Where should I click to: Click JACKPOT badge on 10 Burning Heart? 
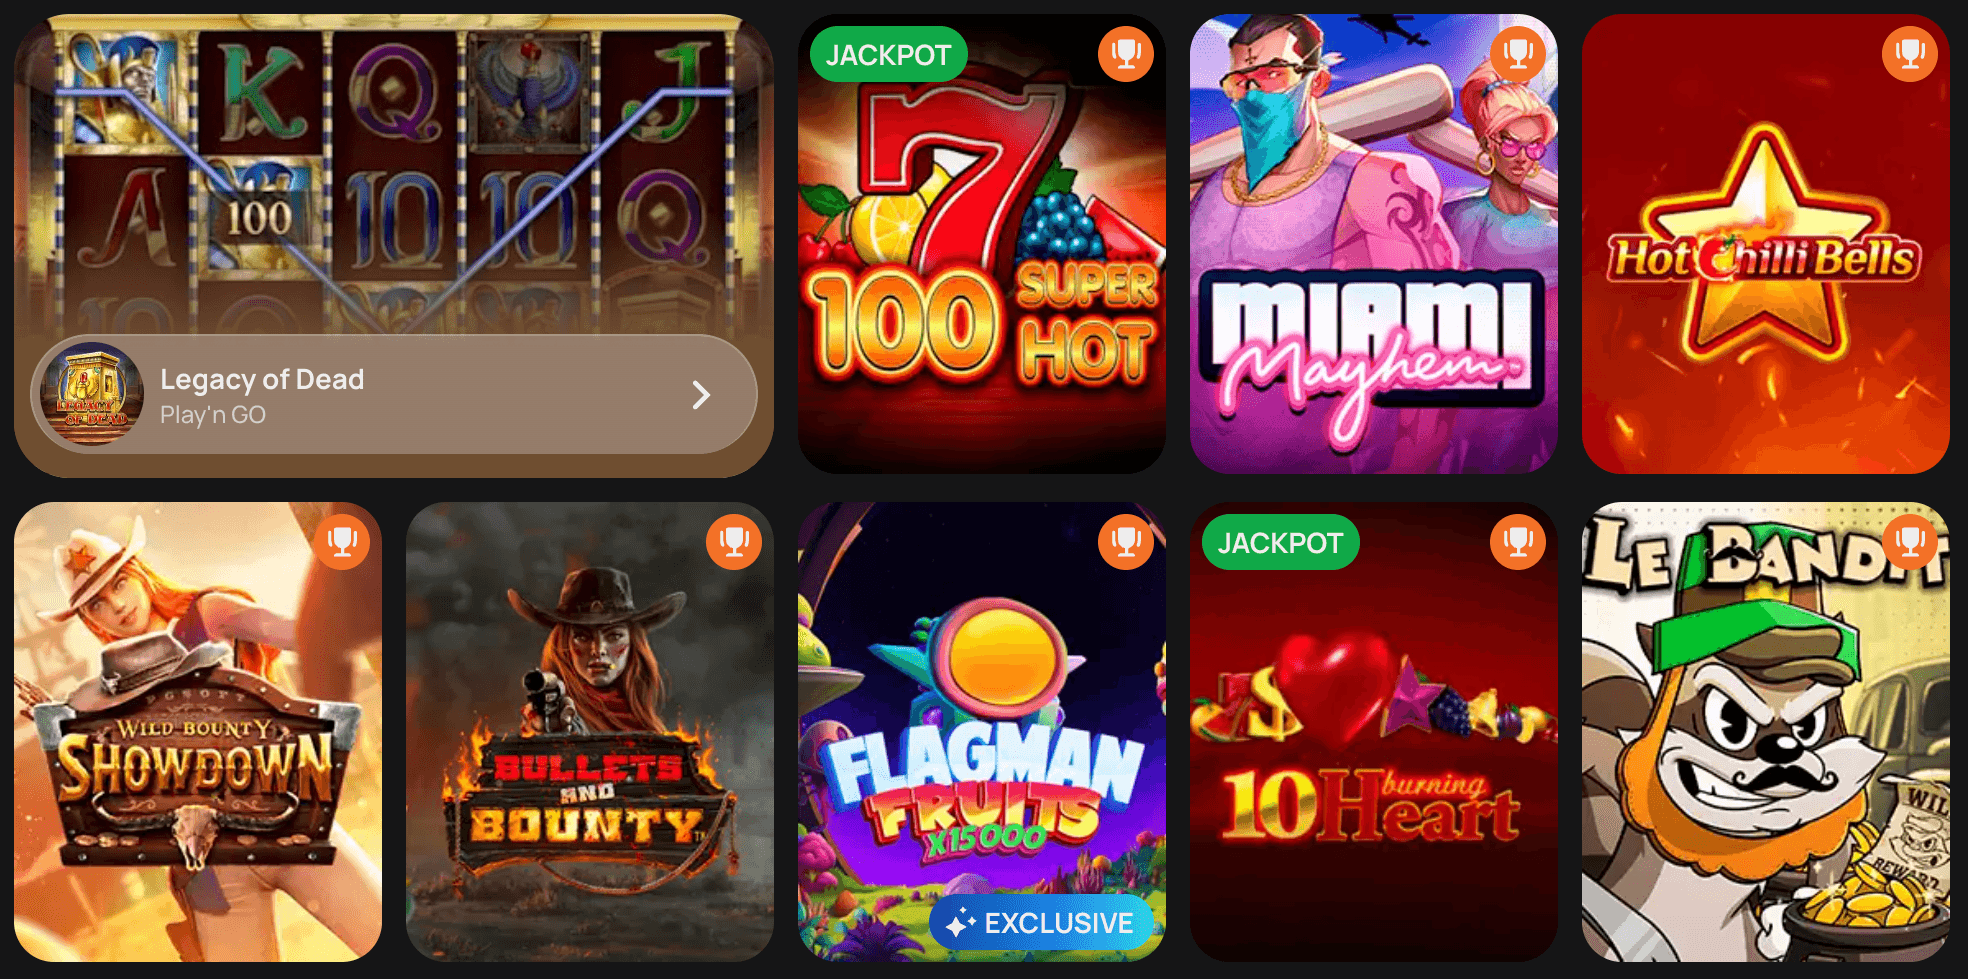pos(1280,542)
